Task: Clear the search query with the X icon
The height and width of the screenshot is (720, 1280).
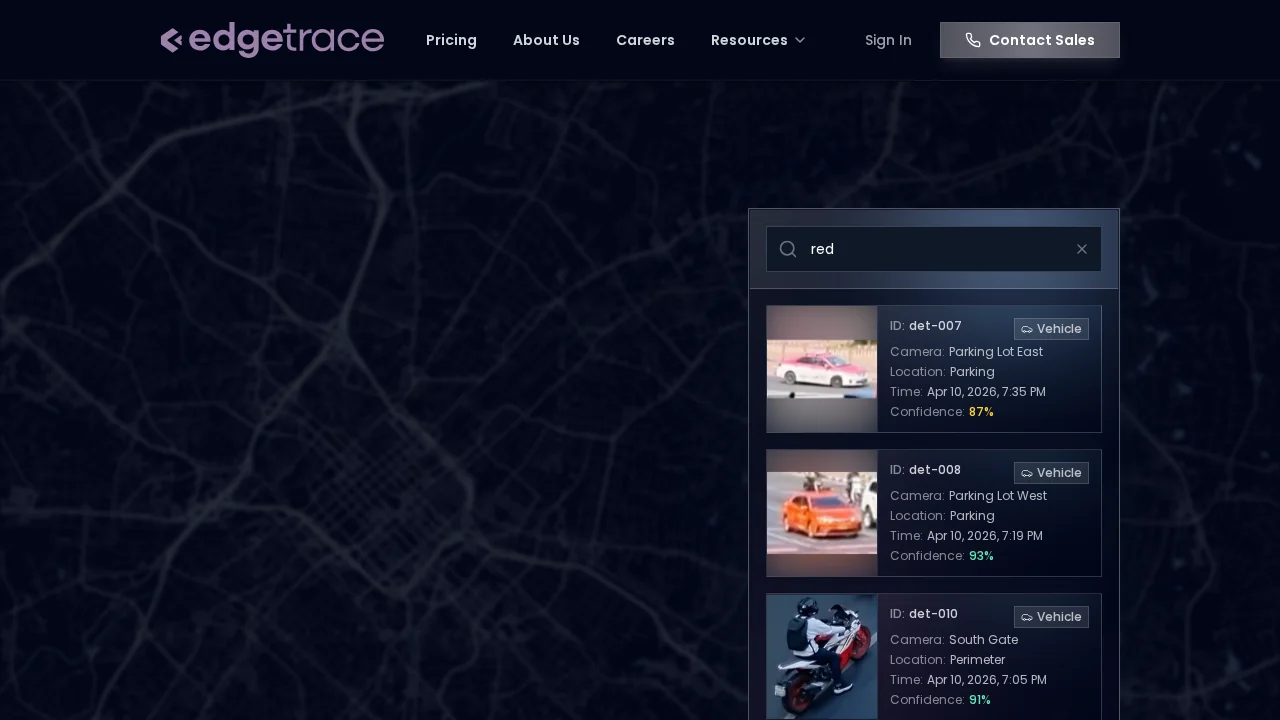Action: [x=1082, y=249]
